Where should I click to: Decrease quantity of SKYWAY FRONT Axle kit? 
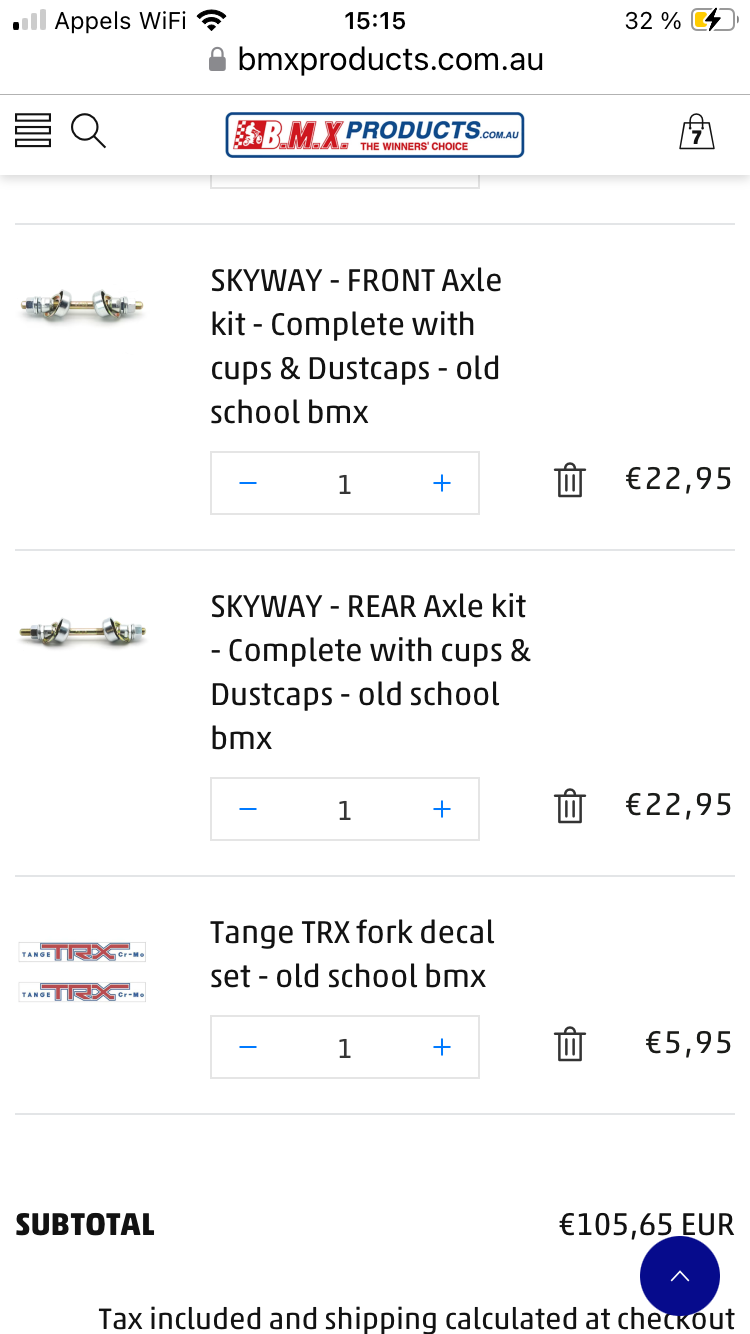(249, 484)
